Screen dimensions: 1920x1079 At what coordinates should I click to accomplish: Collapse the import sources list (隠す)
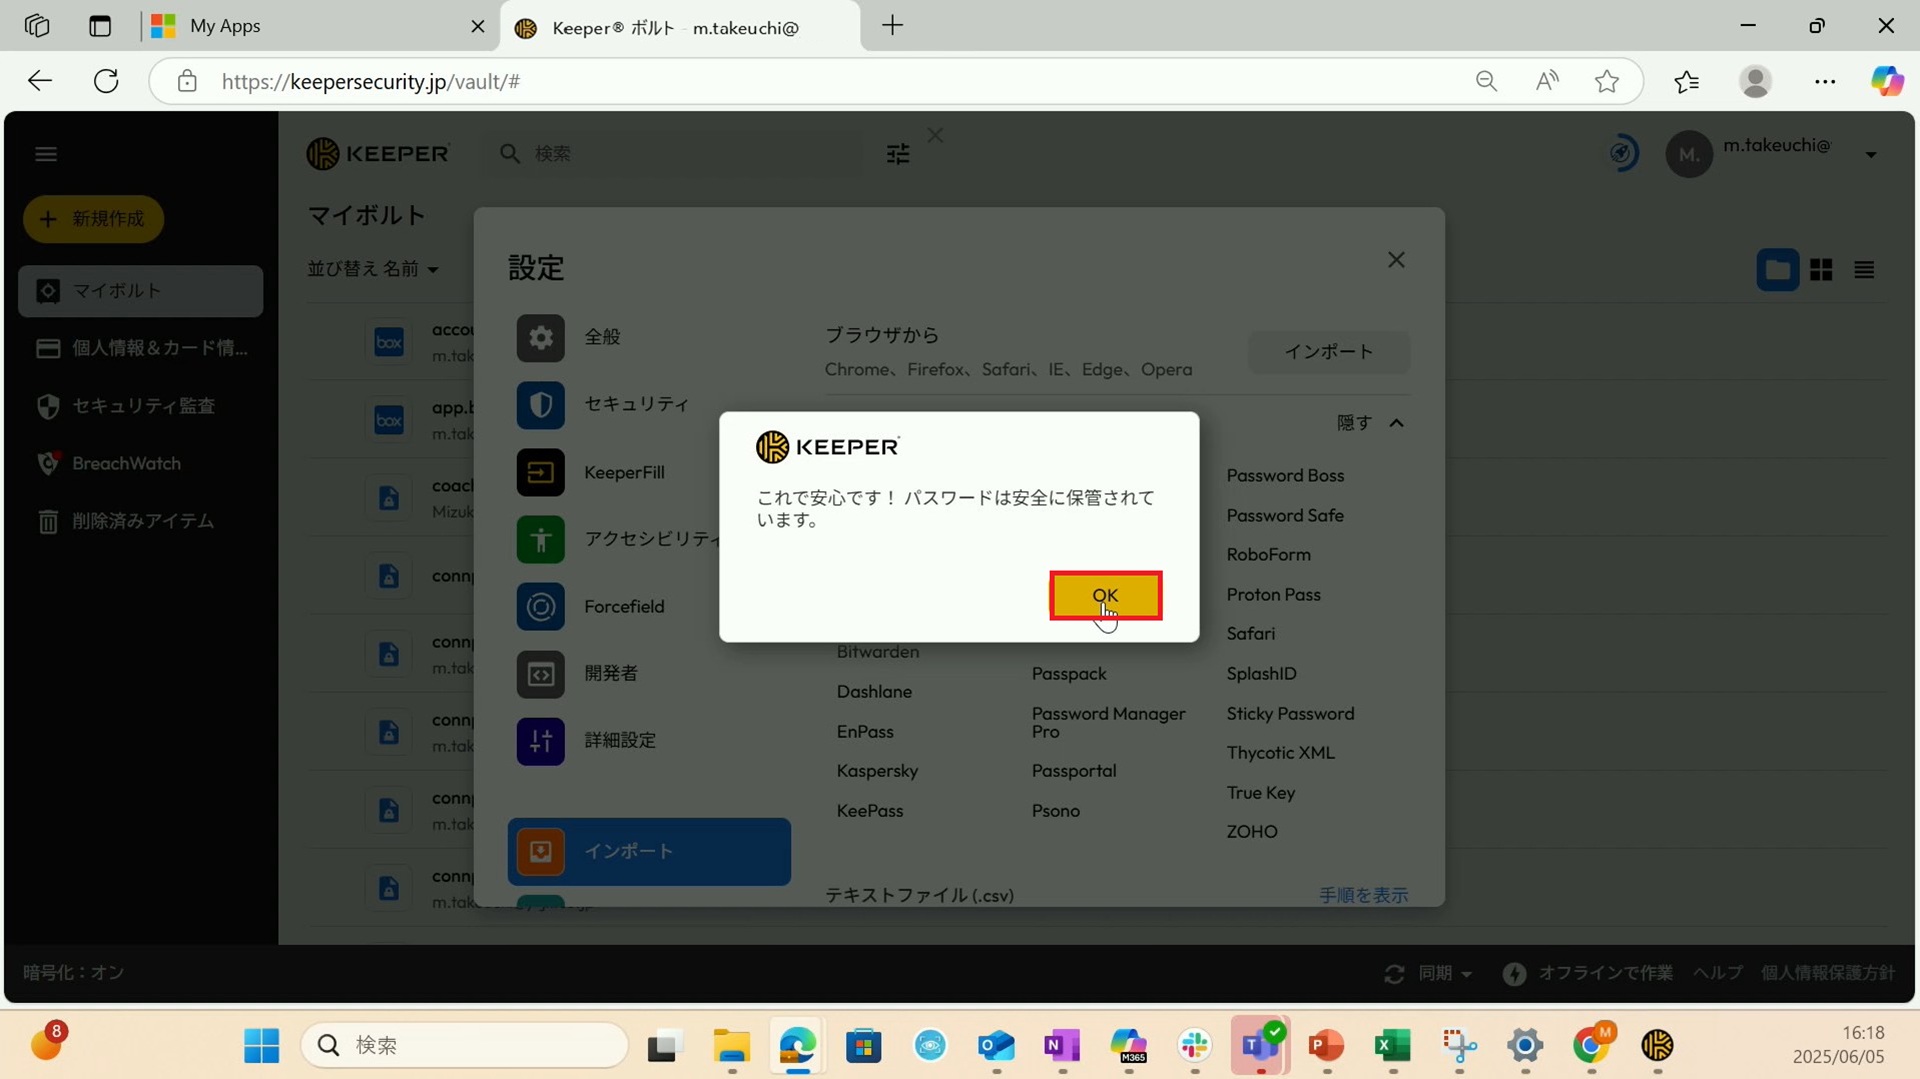tap(1370, 423)
